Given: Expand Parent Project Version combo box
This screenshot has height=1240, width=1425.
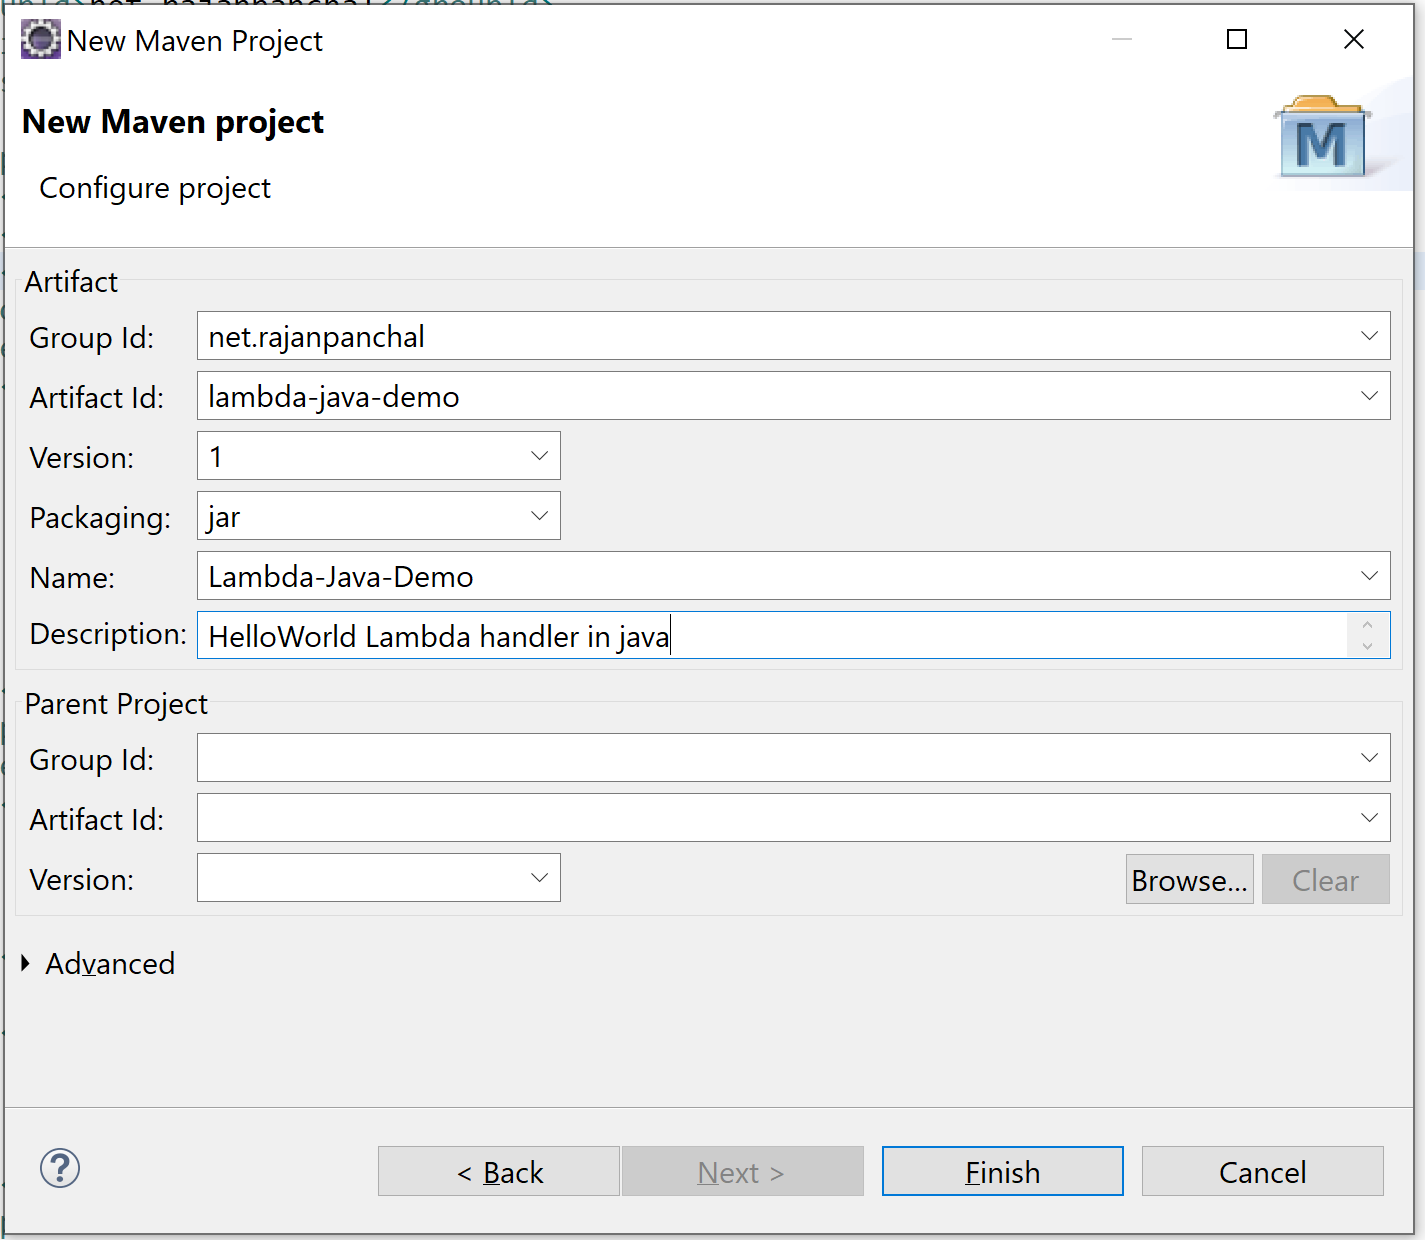Looking at the screenshot, I should click(539, 878).
